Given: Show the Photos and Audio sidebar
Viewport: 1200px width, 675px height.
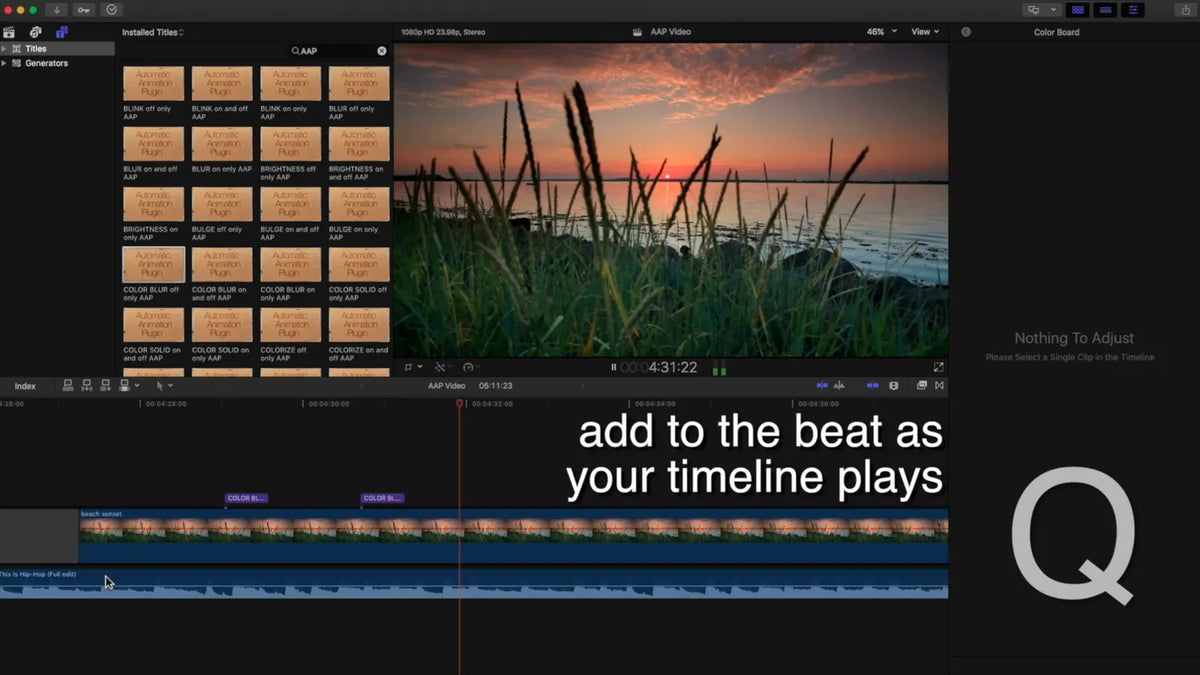Looking at the screenshot, I should click(36, 32).
